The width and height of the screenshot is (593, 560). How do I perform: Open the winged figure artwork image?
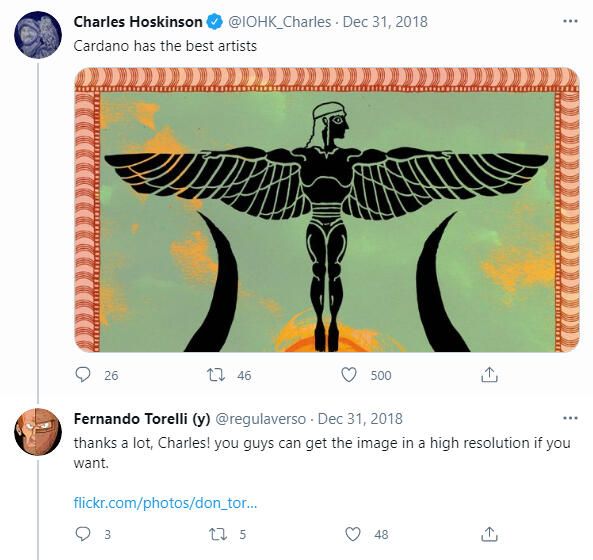327,210
